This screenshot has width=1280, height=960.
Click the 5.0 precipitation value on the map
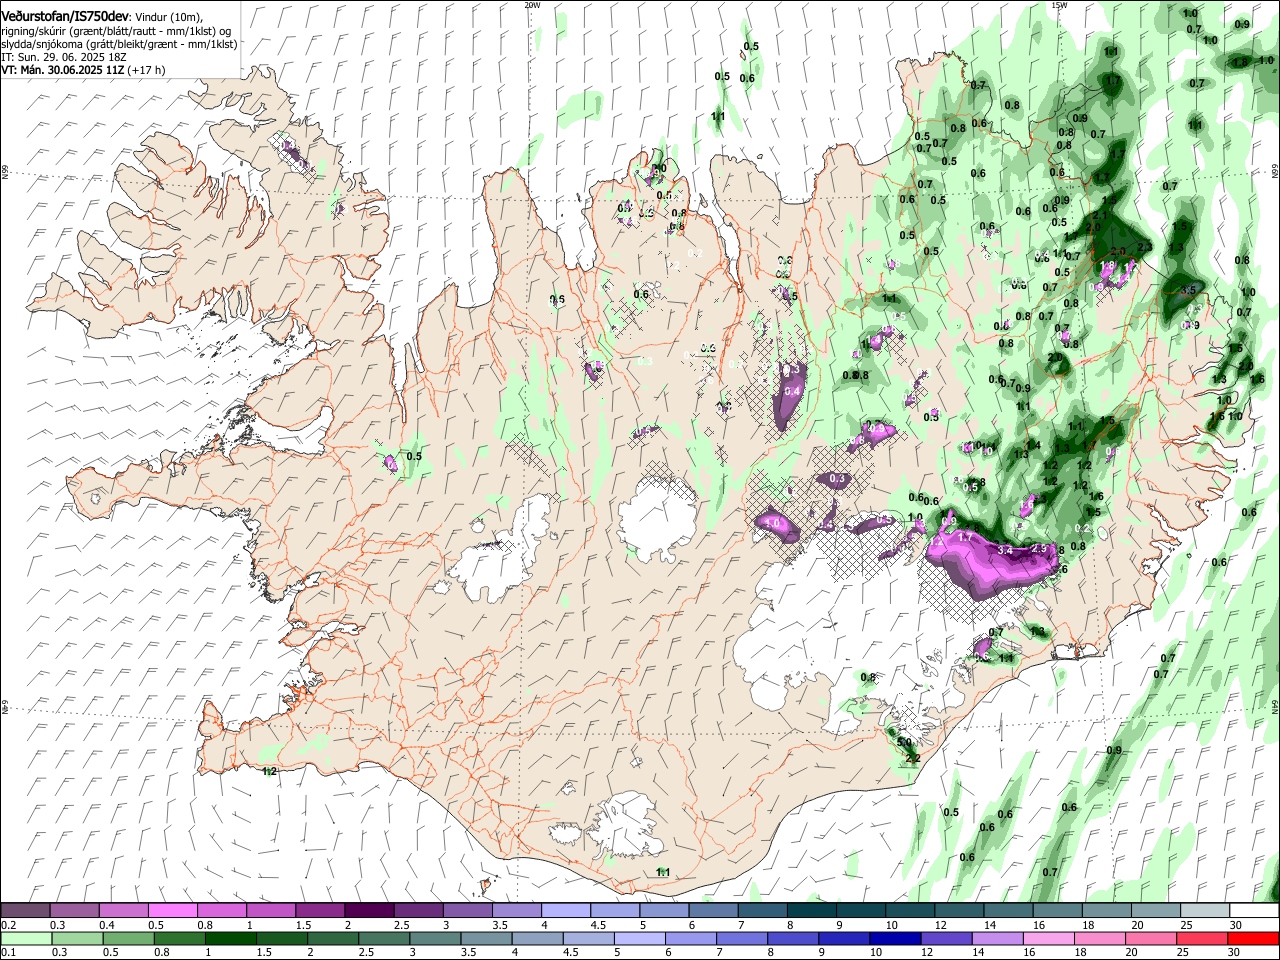[x=904, y=743]
